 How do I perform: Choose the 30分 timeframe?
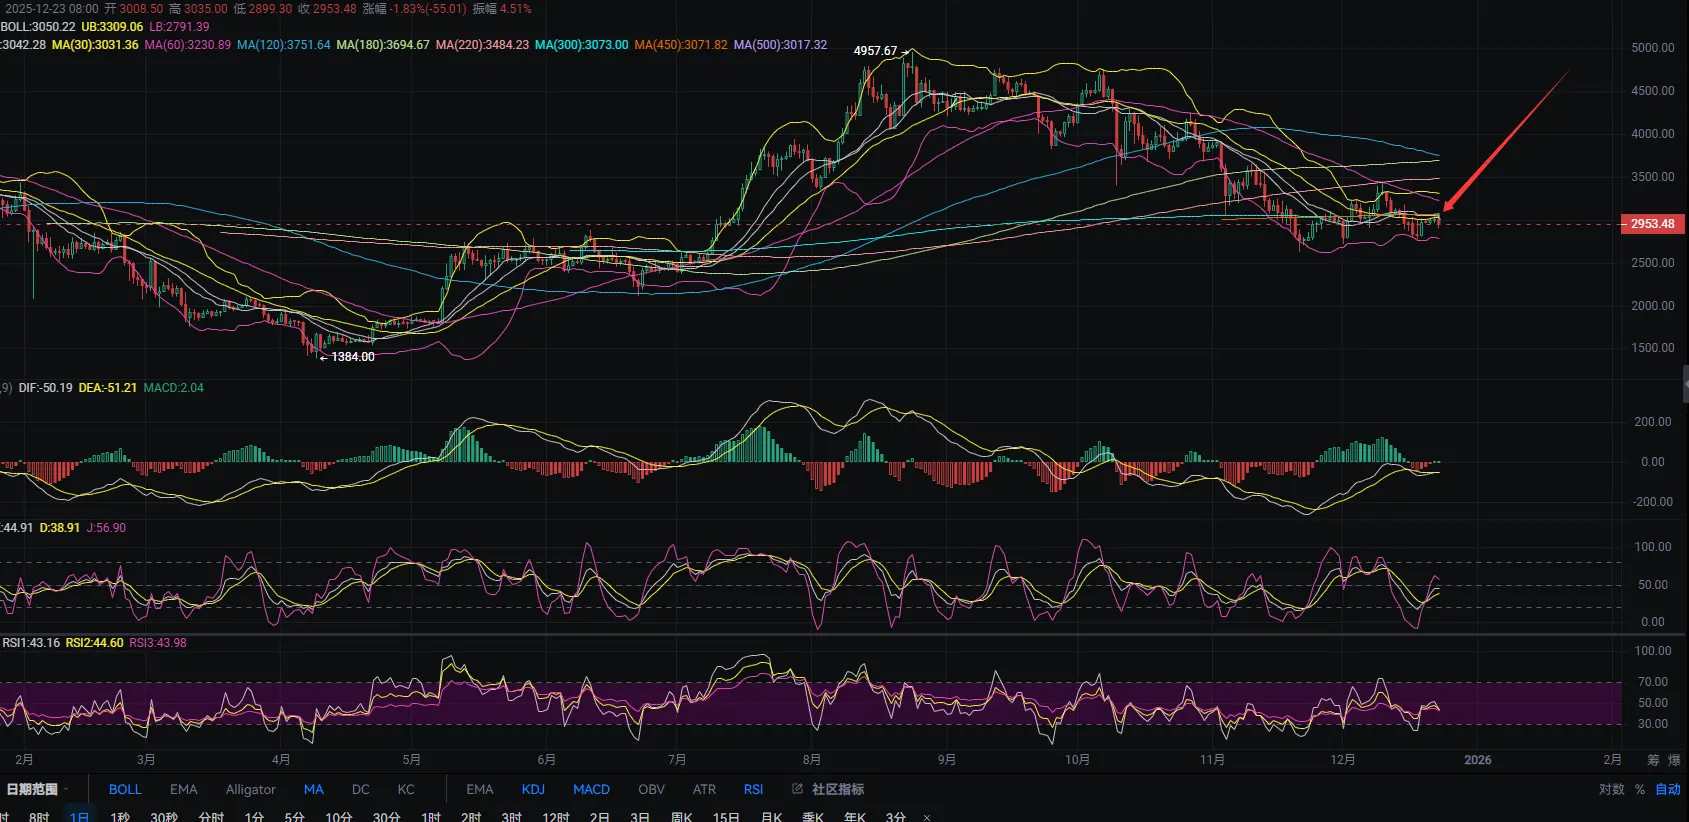pos(386,816)
